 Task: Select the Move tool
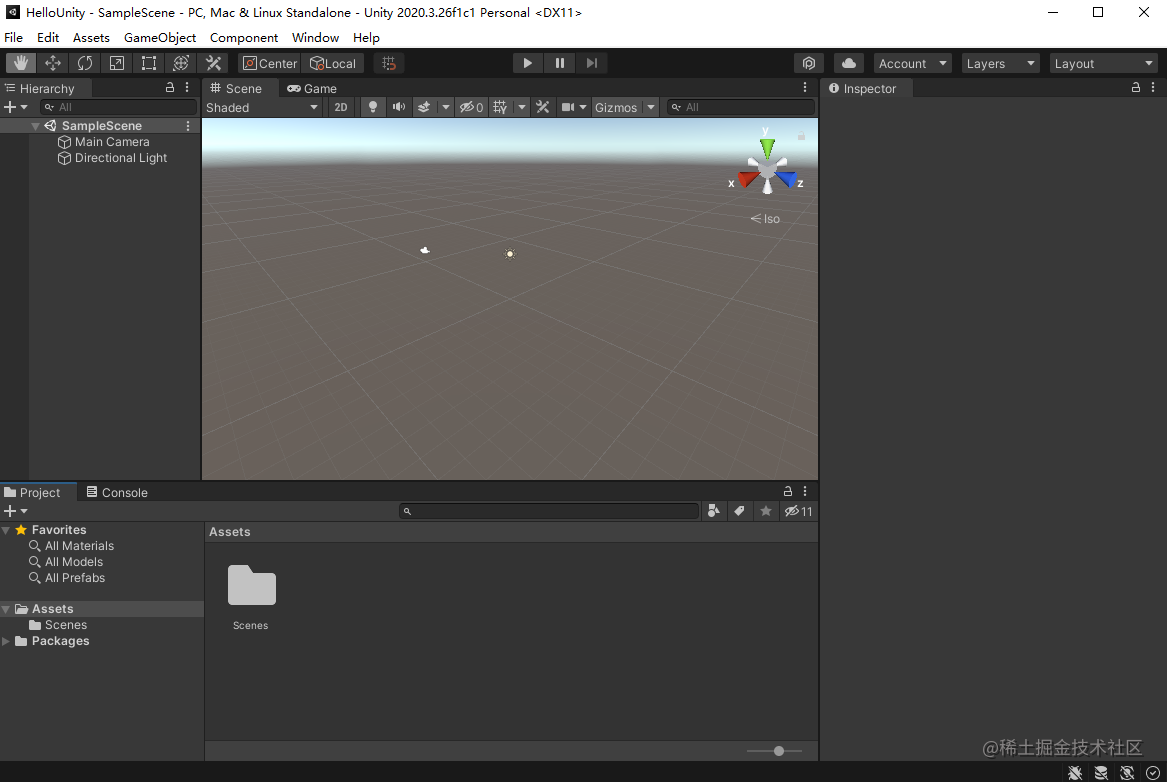pyautogui.click(x=53, y=62)
